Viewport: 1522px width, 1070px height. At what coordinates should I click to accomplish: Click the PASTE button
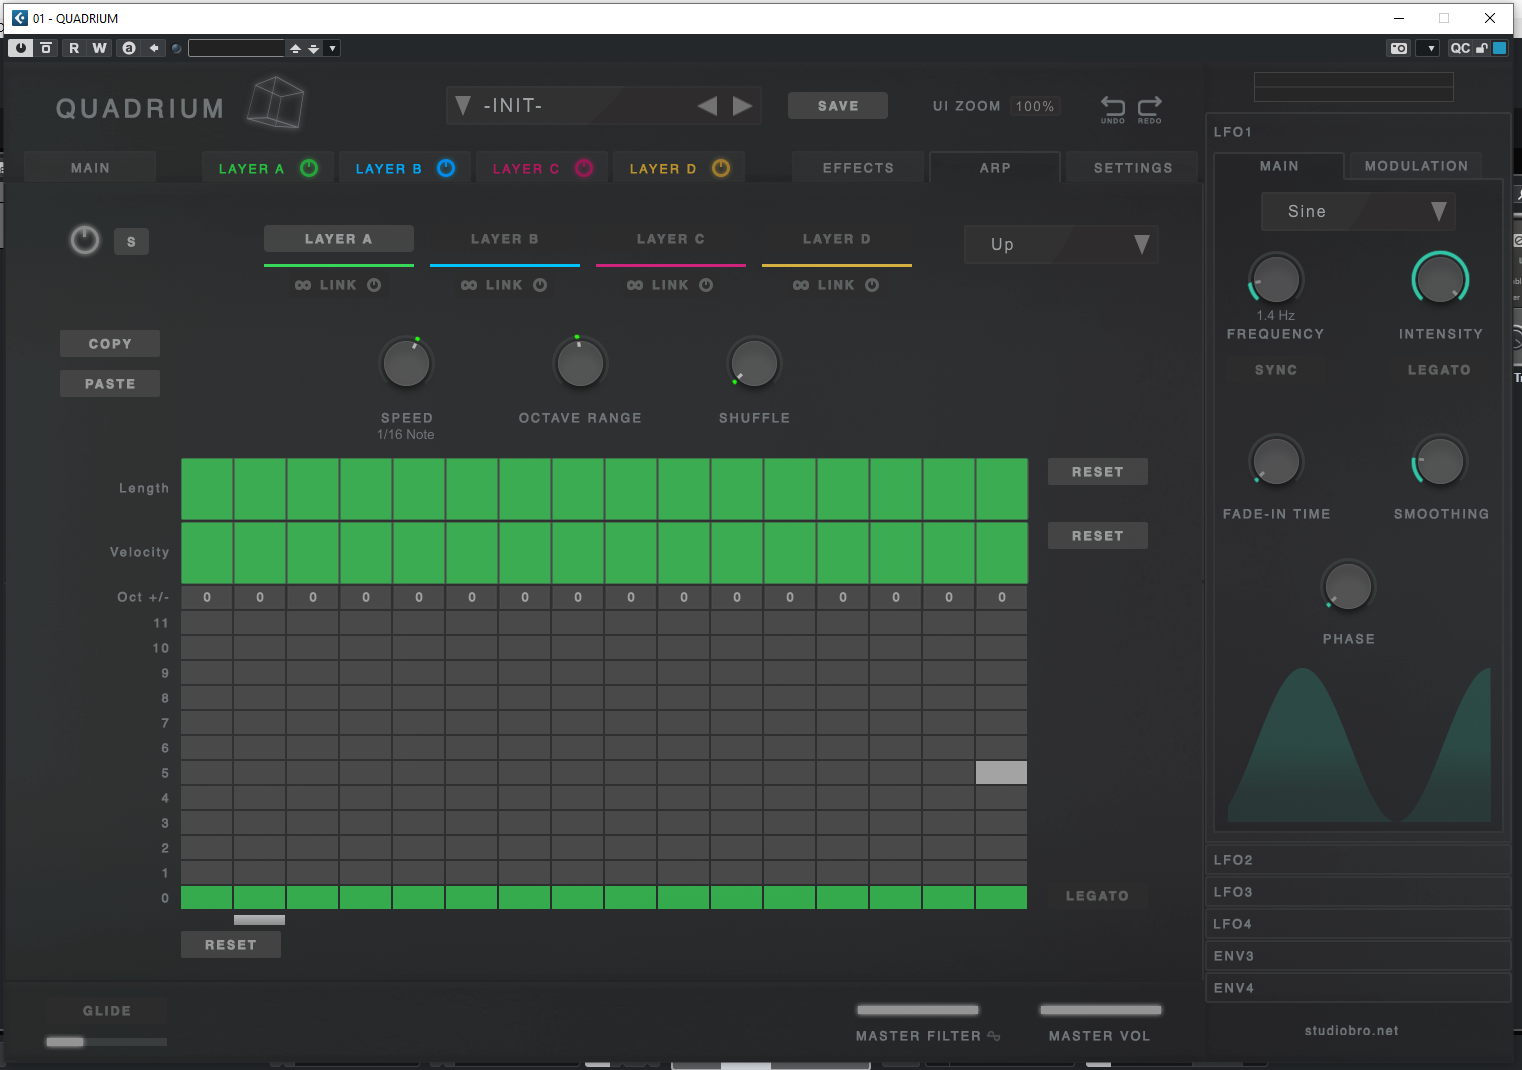(110, 383)
